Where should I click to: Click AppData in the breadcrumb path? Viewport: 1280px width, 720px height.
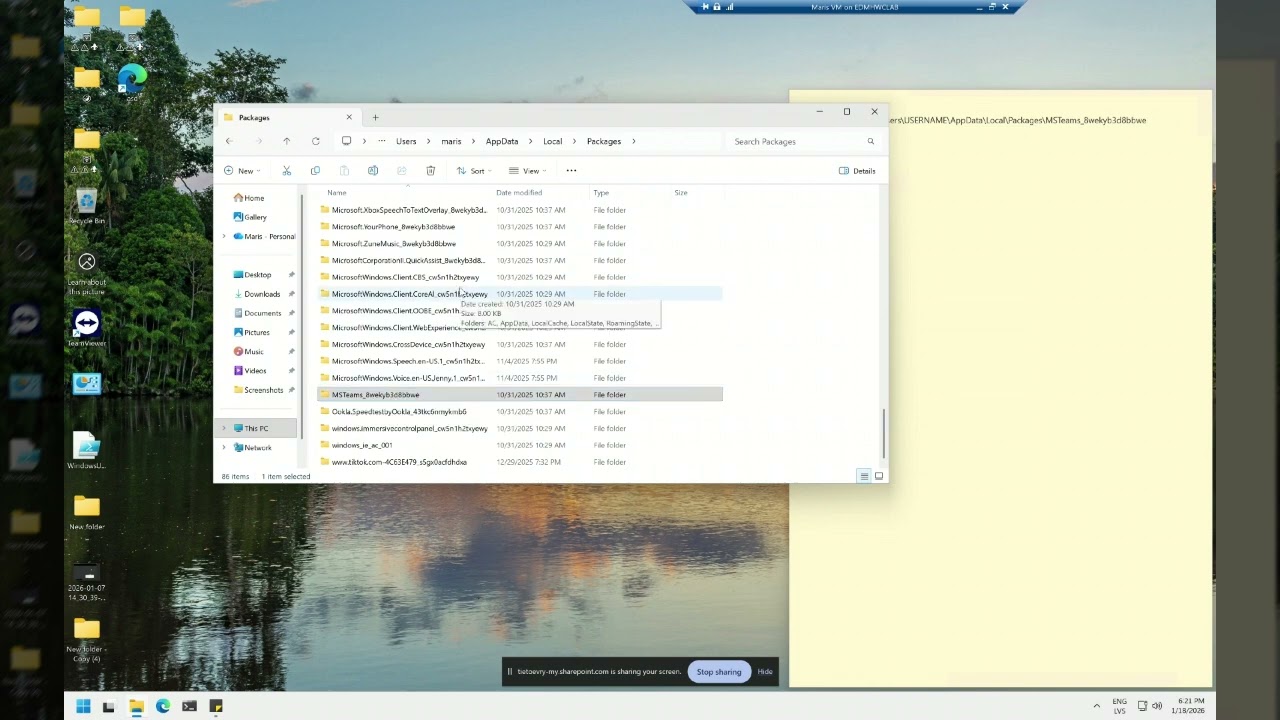pos(502,141)
